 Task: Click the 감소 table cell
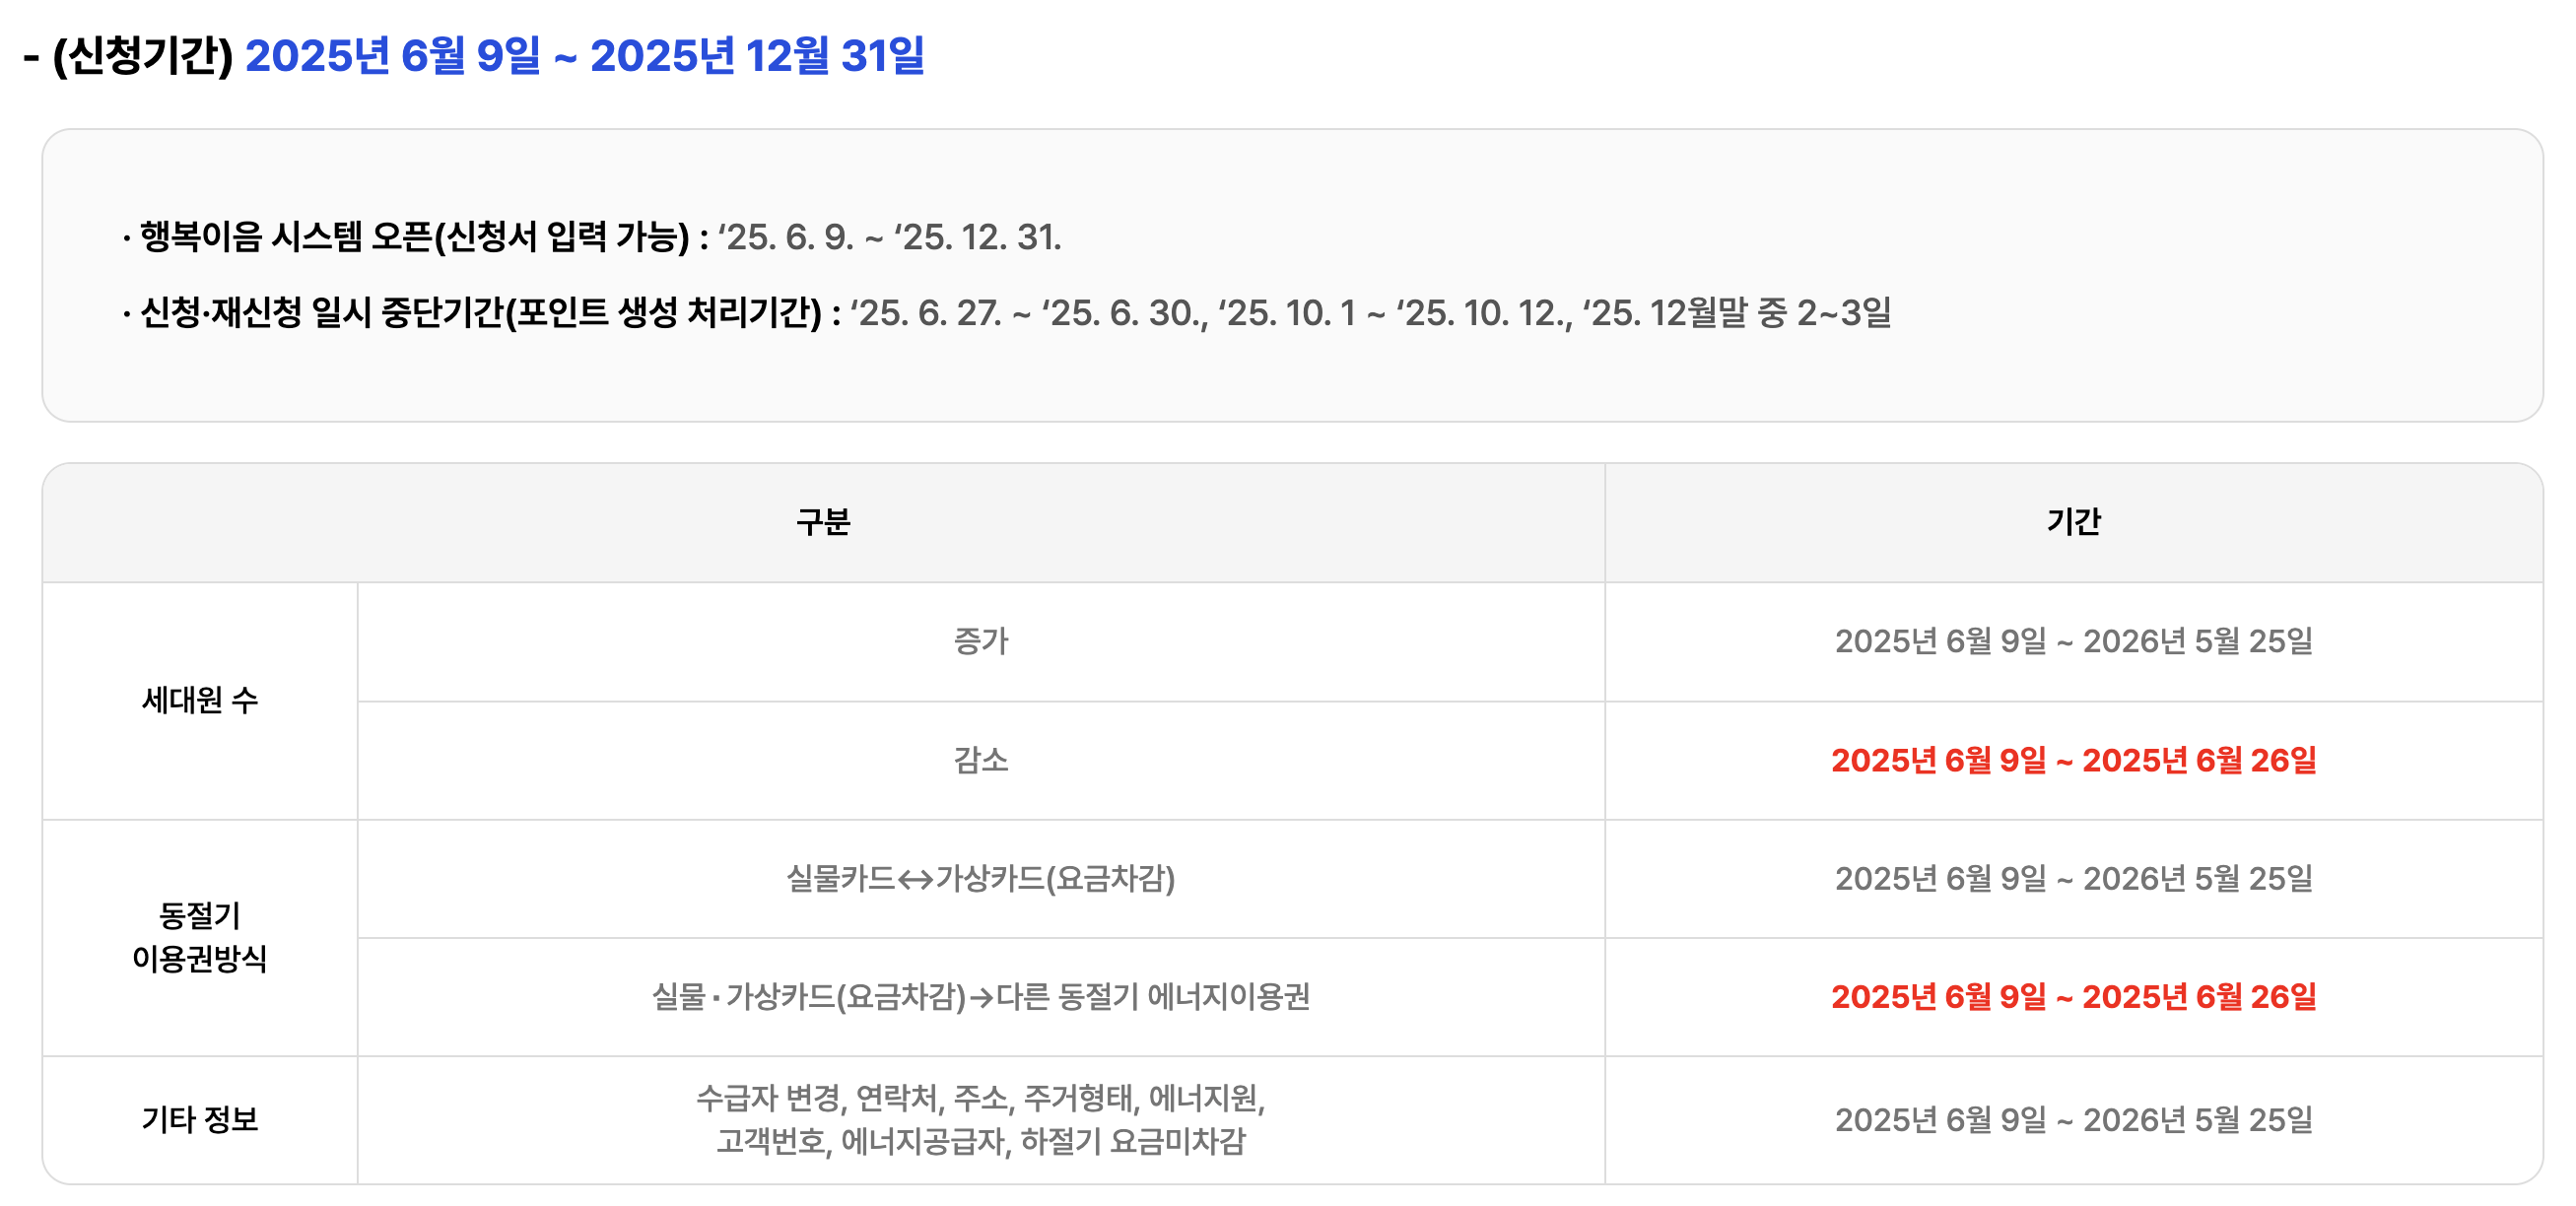tap(981, 760)
